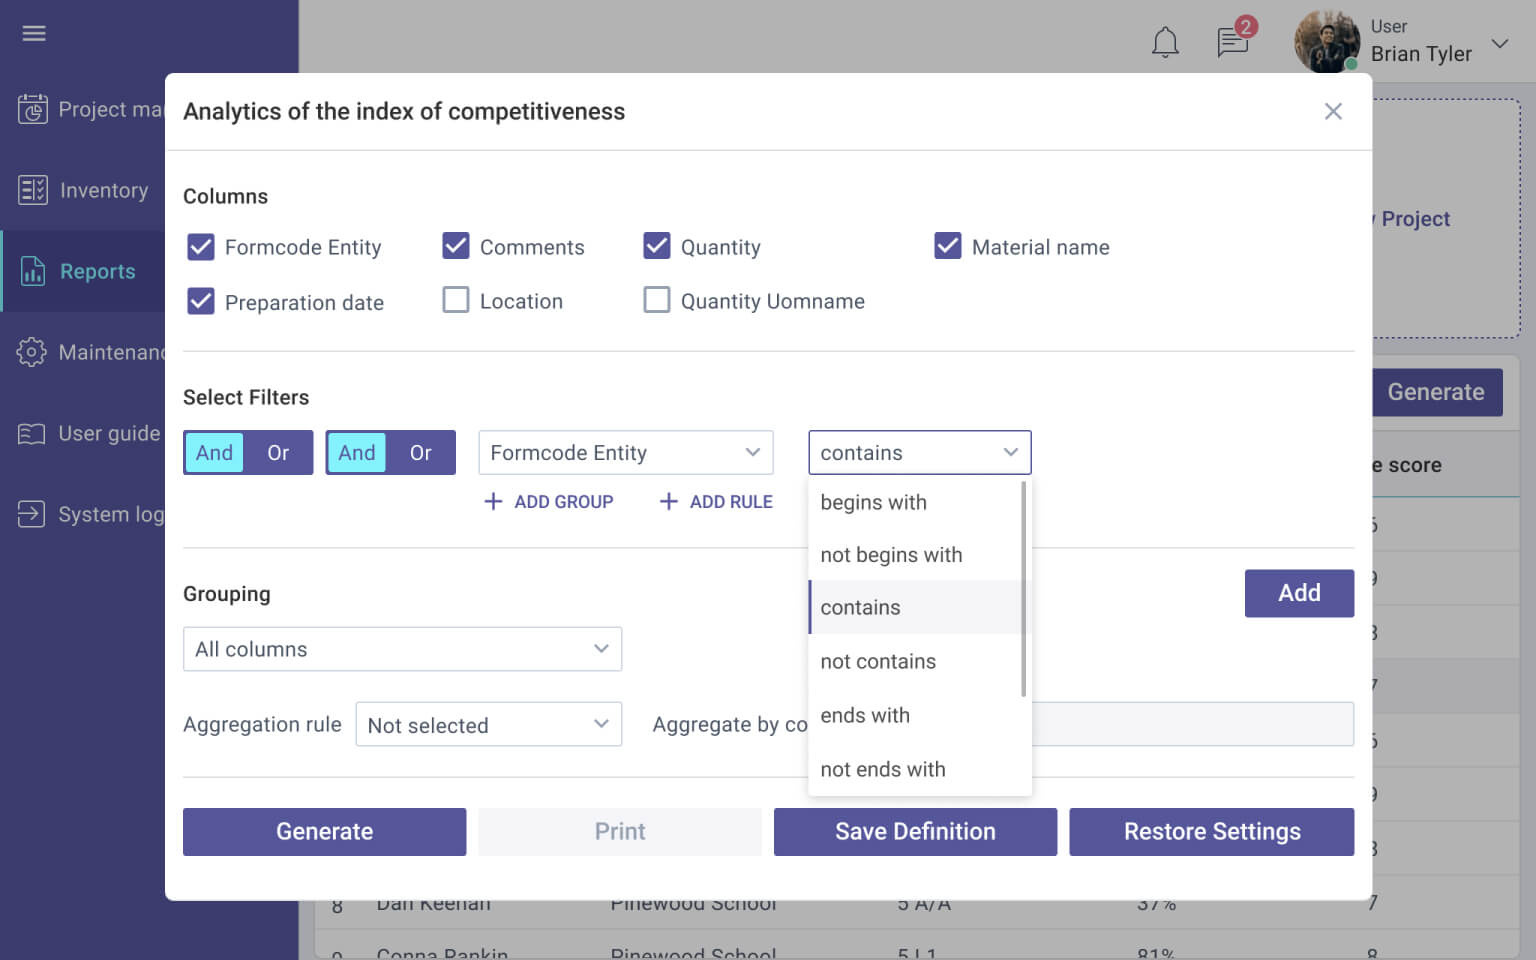Collapse the contains operator dropdown
Screen dimensions: 1536x960
click(920, 453)
